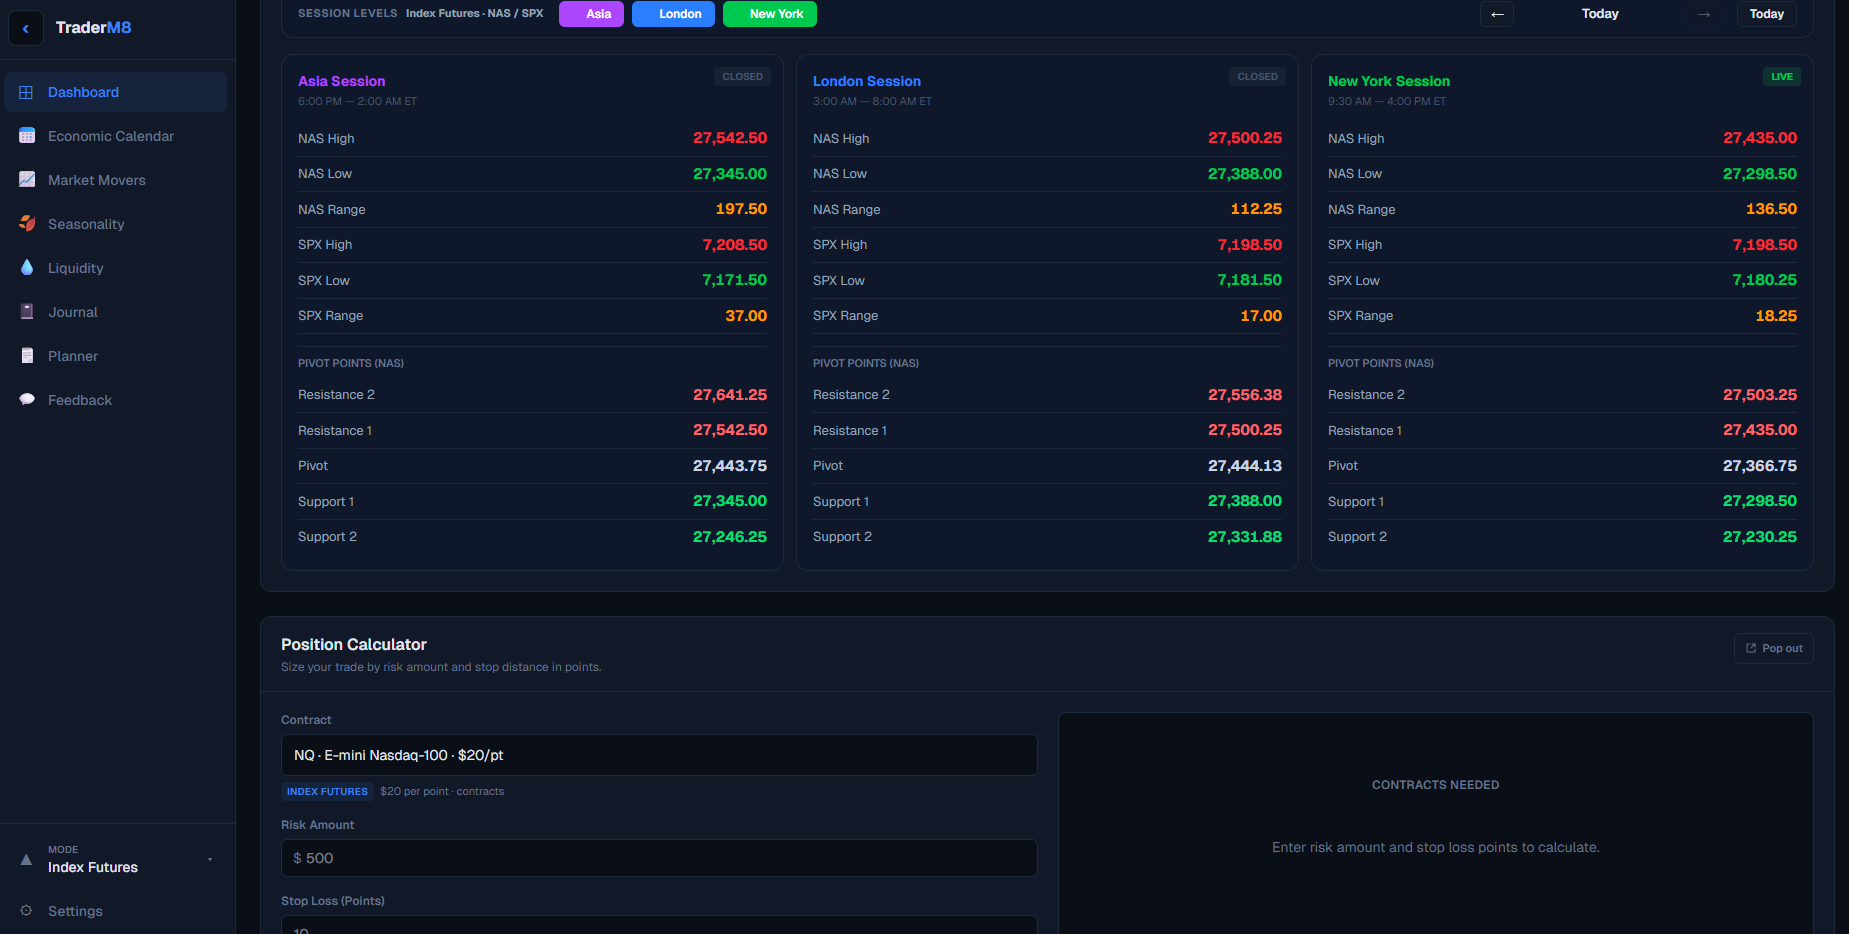Click New York SPX Range 18.25
Screen dimensions: 1849x934
[1776, 316]
